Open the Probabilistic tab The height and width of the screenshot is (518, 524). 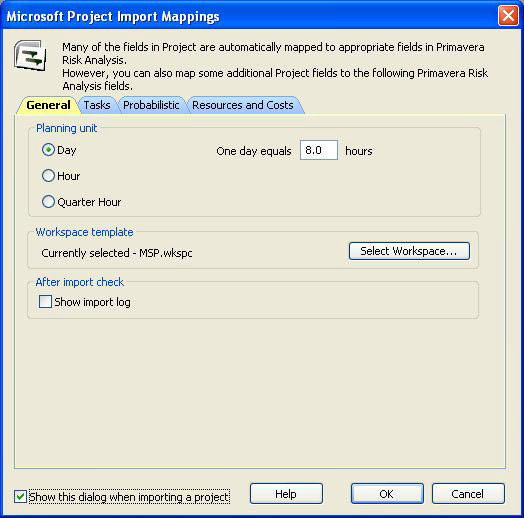tap(151, 105)
